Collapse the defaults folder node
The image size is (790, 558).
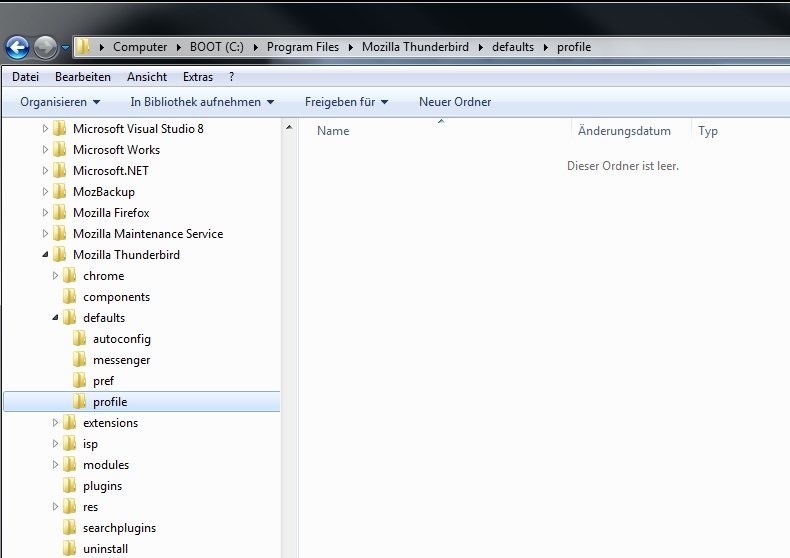(55, 318)
